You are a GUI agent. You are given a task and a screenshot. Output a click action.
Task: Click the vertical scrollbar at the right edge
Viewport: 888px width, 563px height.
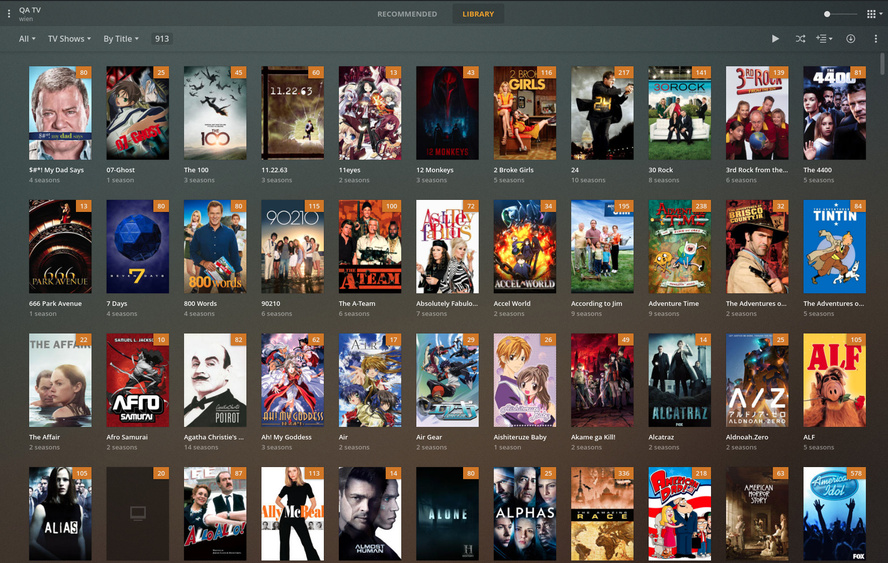coord(882,63)
